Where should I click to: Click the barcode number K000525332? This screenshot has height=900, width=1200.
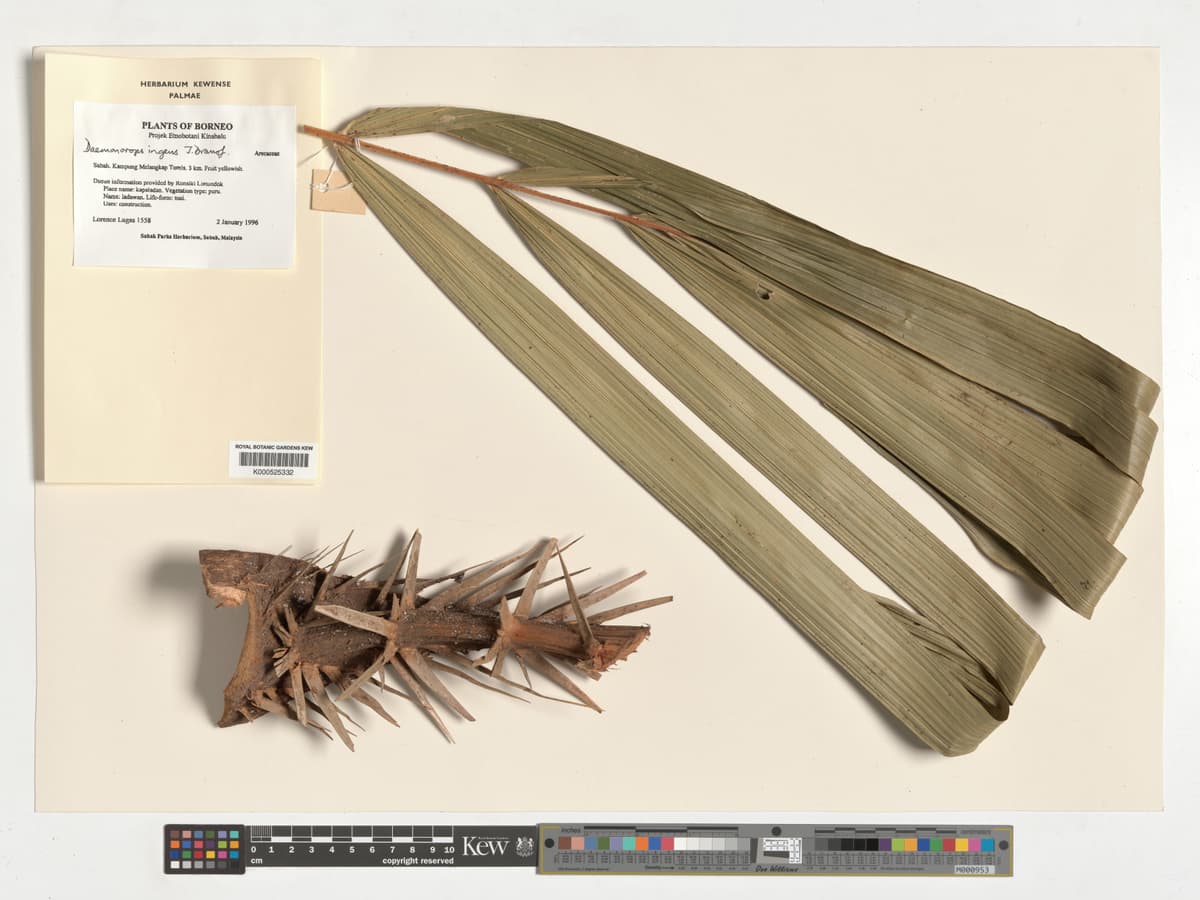coord(274,472)
